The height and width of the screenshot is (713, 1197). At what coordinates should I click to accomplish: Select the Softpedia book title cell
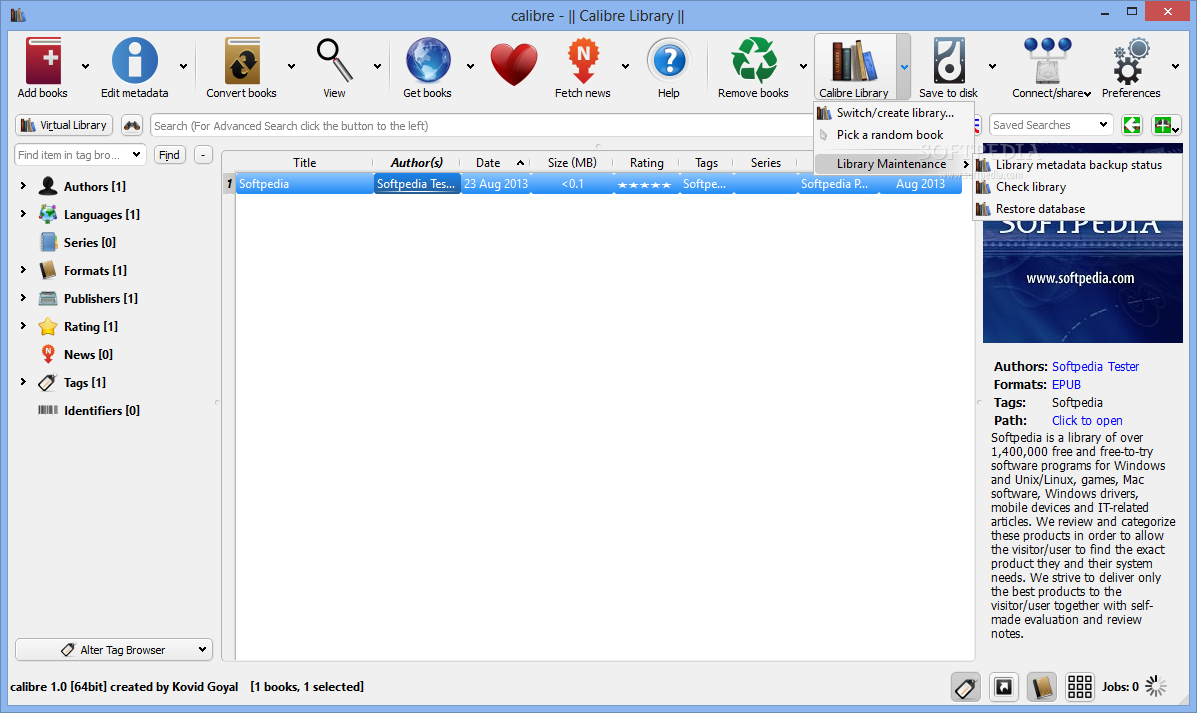pos(304,184)
